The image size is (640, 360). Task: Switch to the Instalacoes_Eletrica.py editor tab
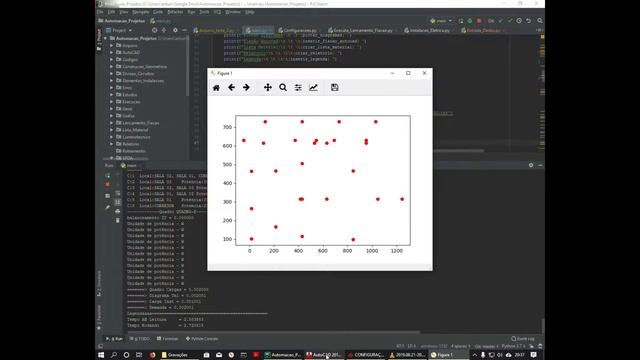[x=428, y=30]
